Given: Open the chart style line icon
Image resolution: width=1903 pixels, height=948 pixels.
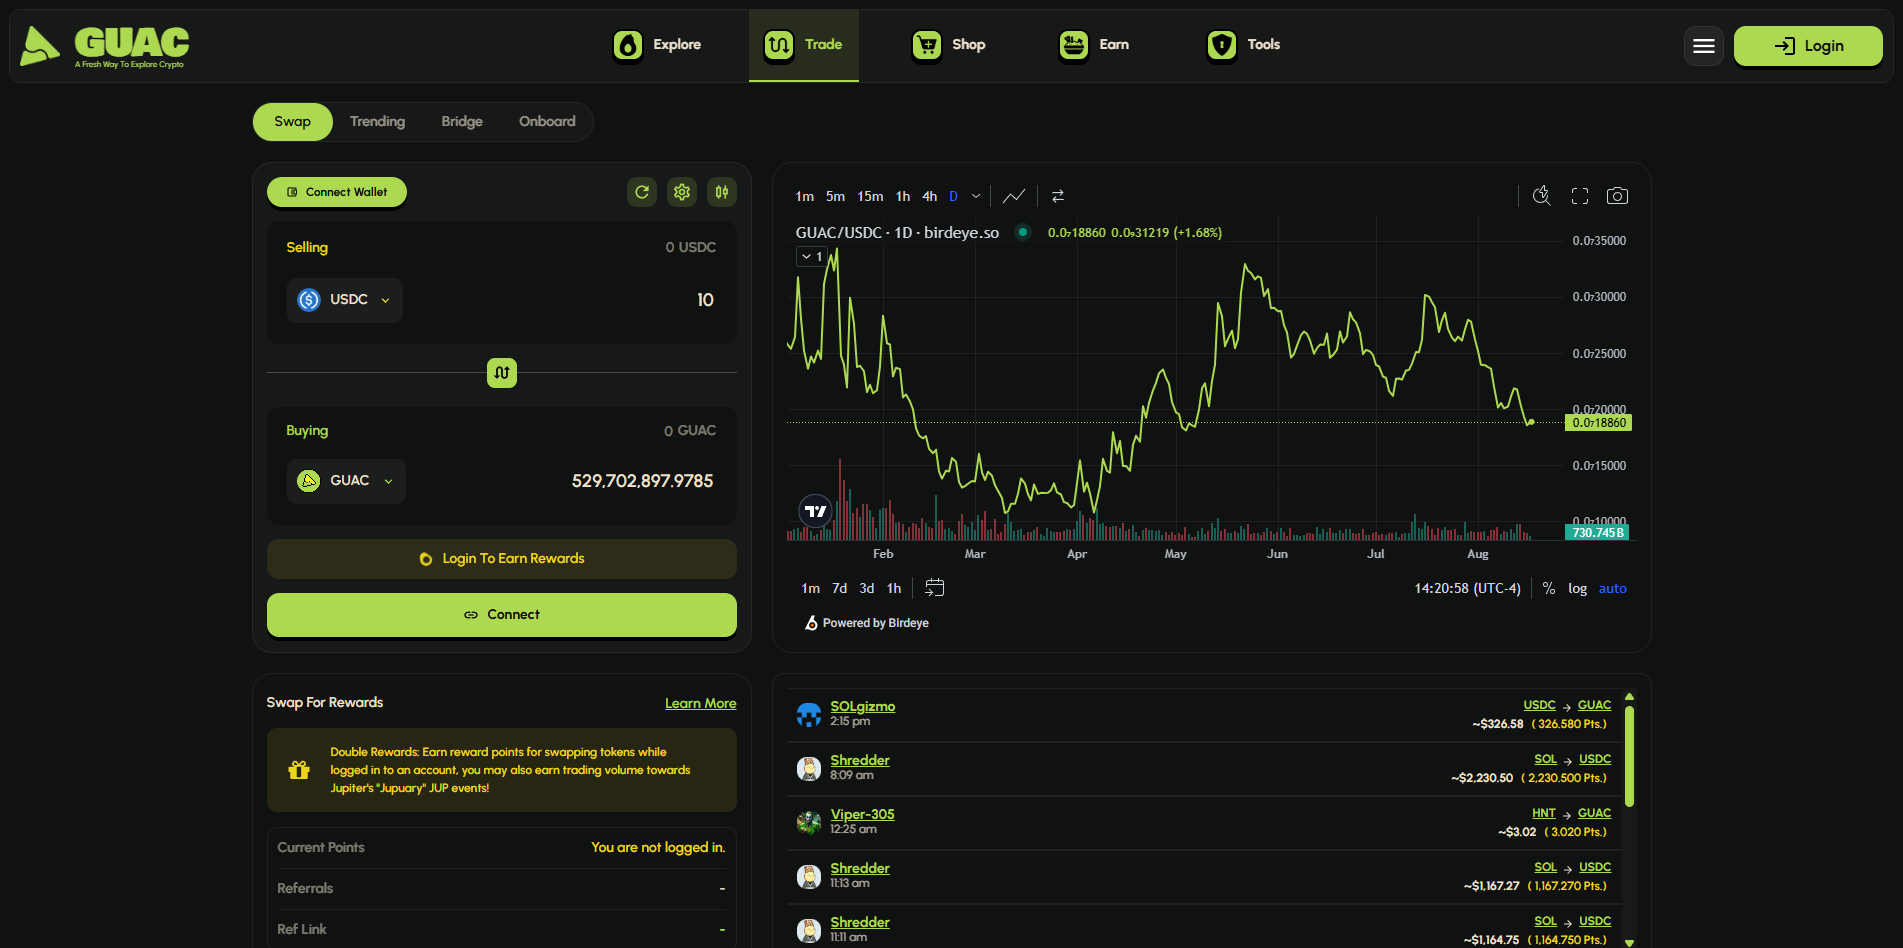Looking at the screenshot, I should pos(1014,196).
